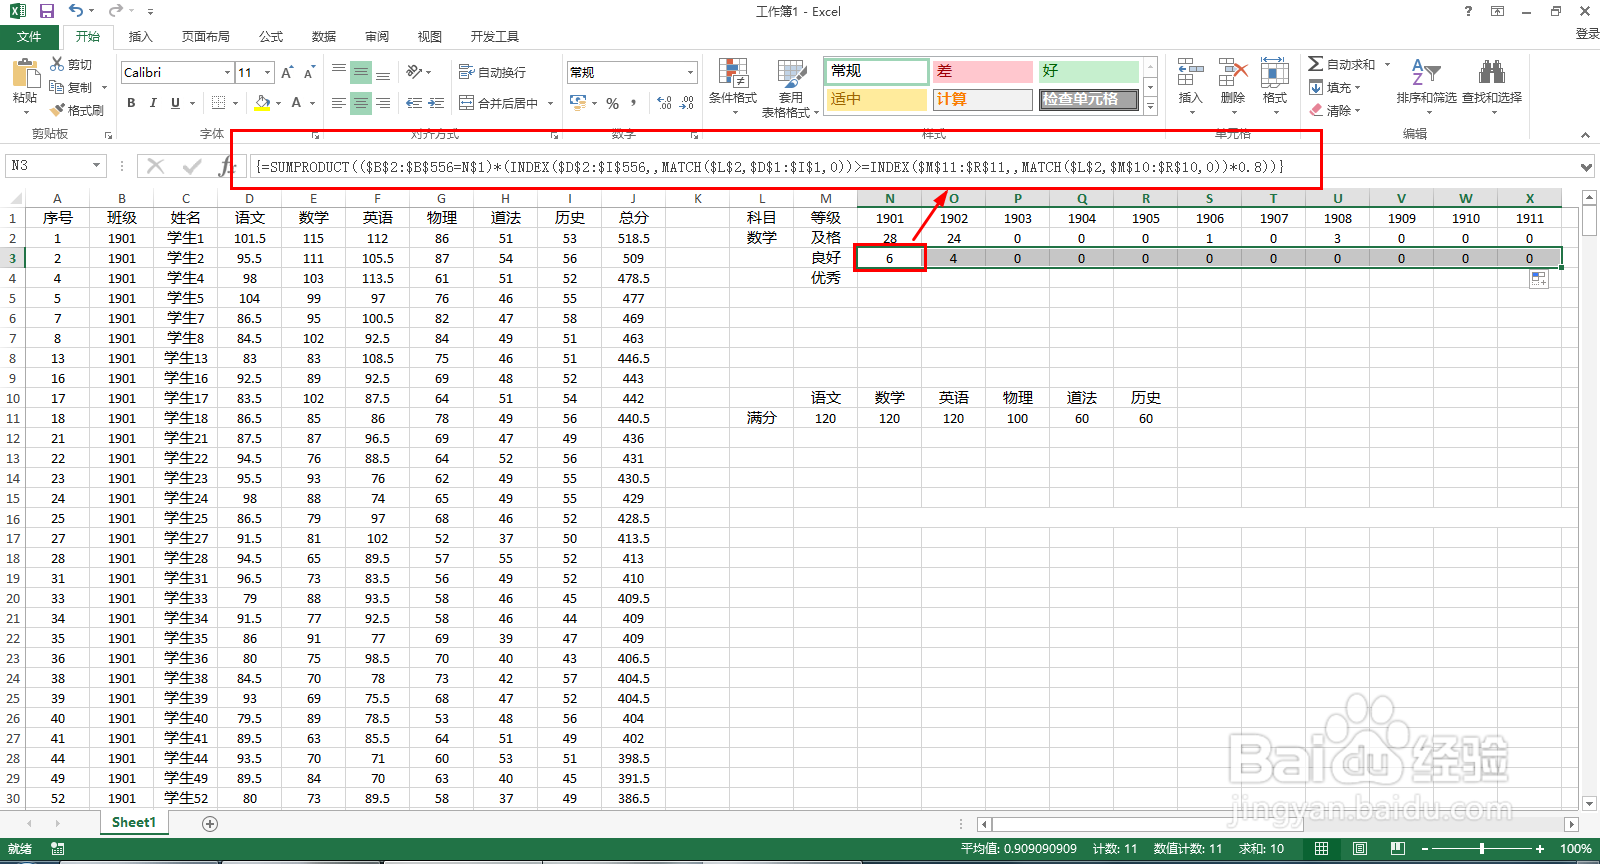Apply the font color A button

click(296, 103)
